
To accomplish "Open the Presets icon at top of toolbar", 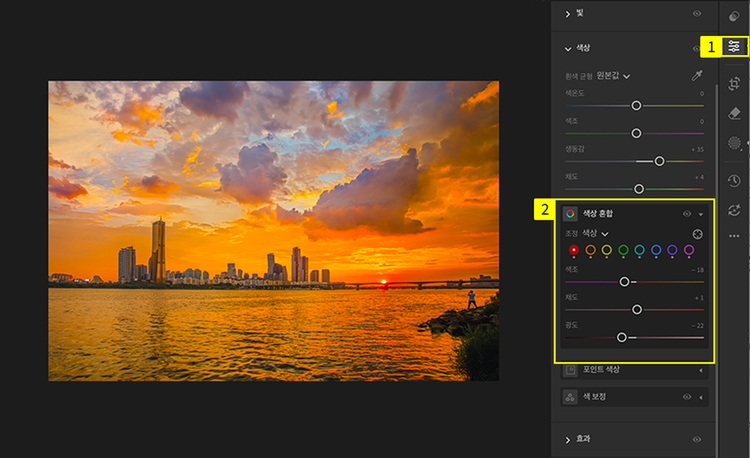I will coord(734,16).
